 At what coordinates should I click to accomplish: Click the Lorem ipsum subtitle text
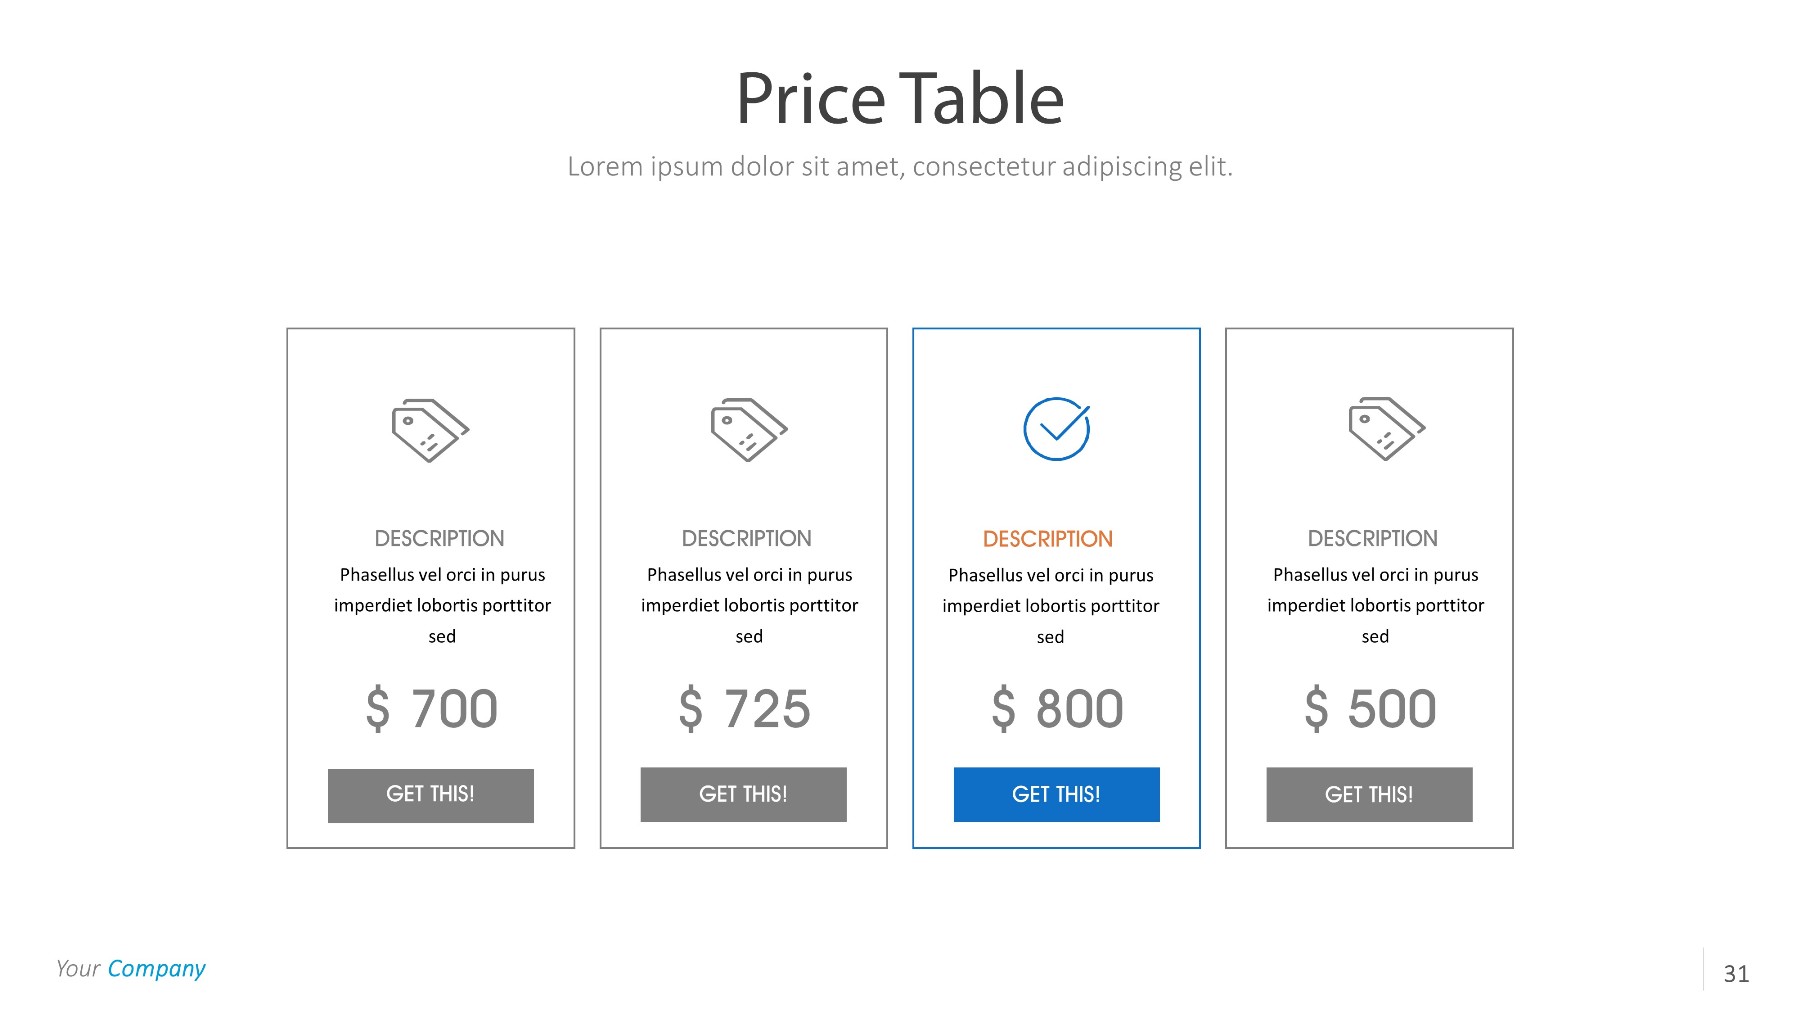899,166
